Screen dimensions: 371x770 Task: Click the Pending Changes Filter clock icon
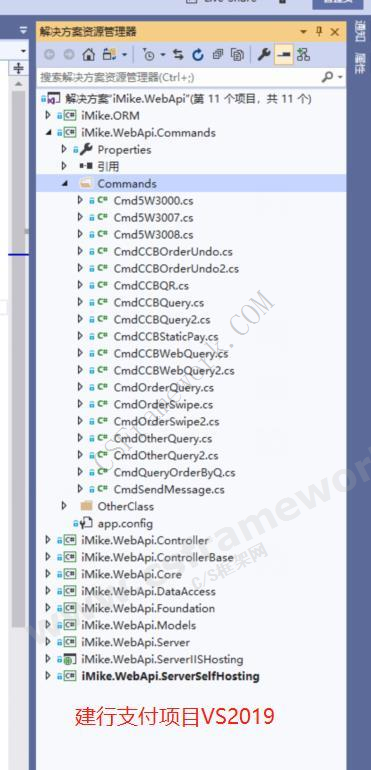pos(149,55)
